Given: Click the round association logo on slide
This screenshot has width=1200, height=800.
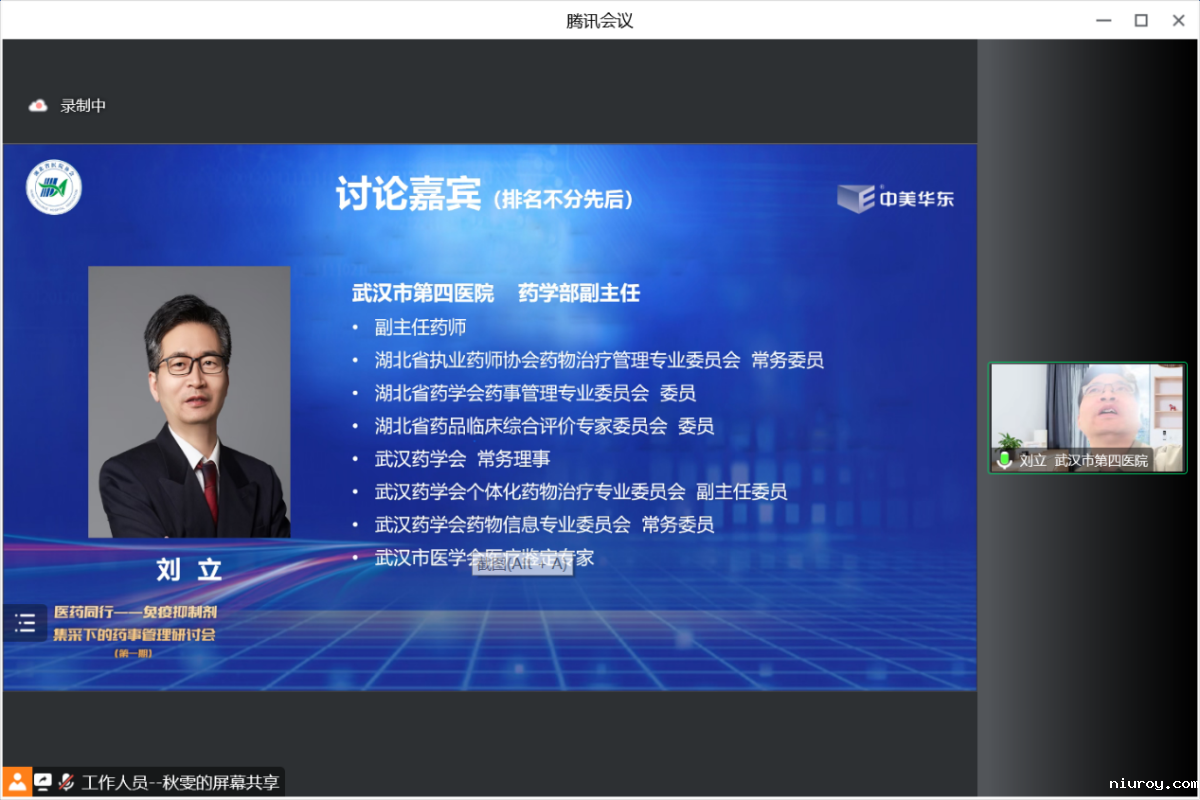Looking at the screenshot, I should [x=54, y=187].
